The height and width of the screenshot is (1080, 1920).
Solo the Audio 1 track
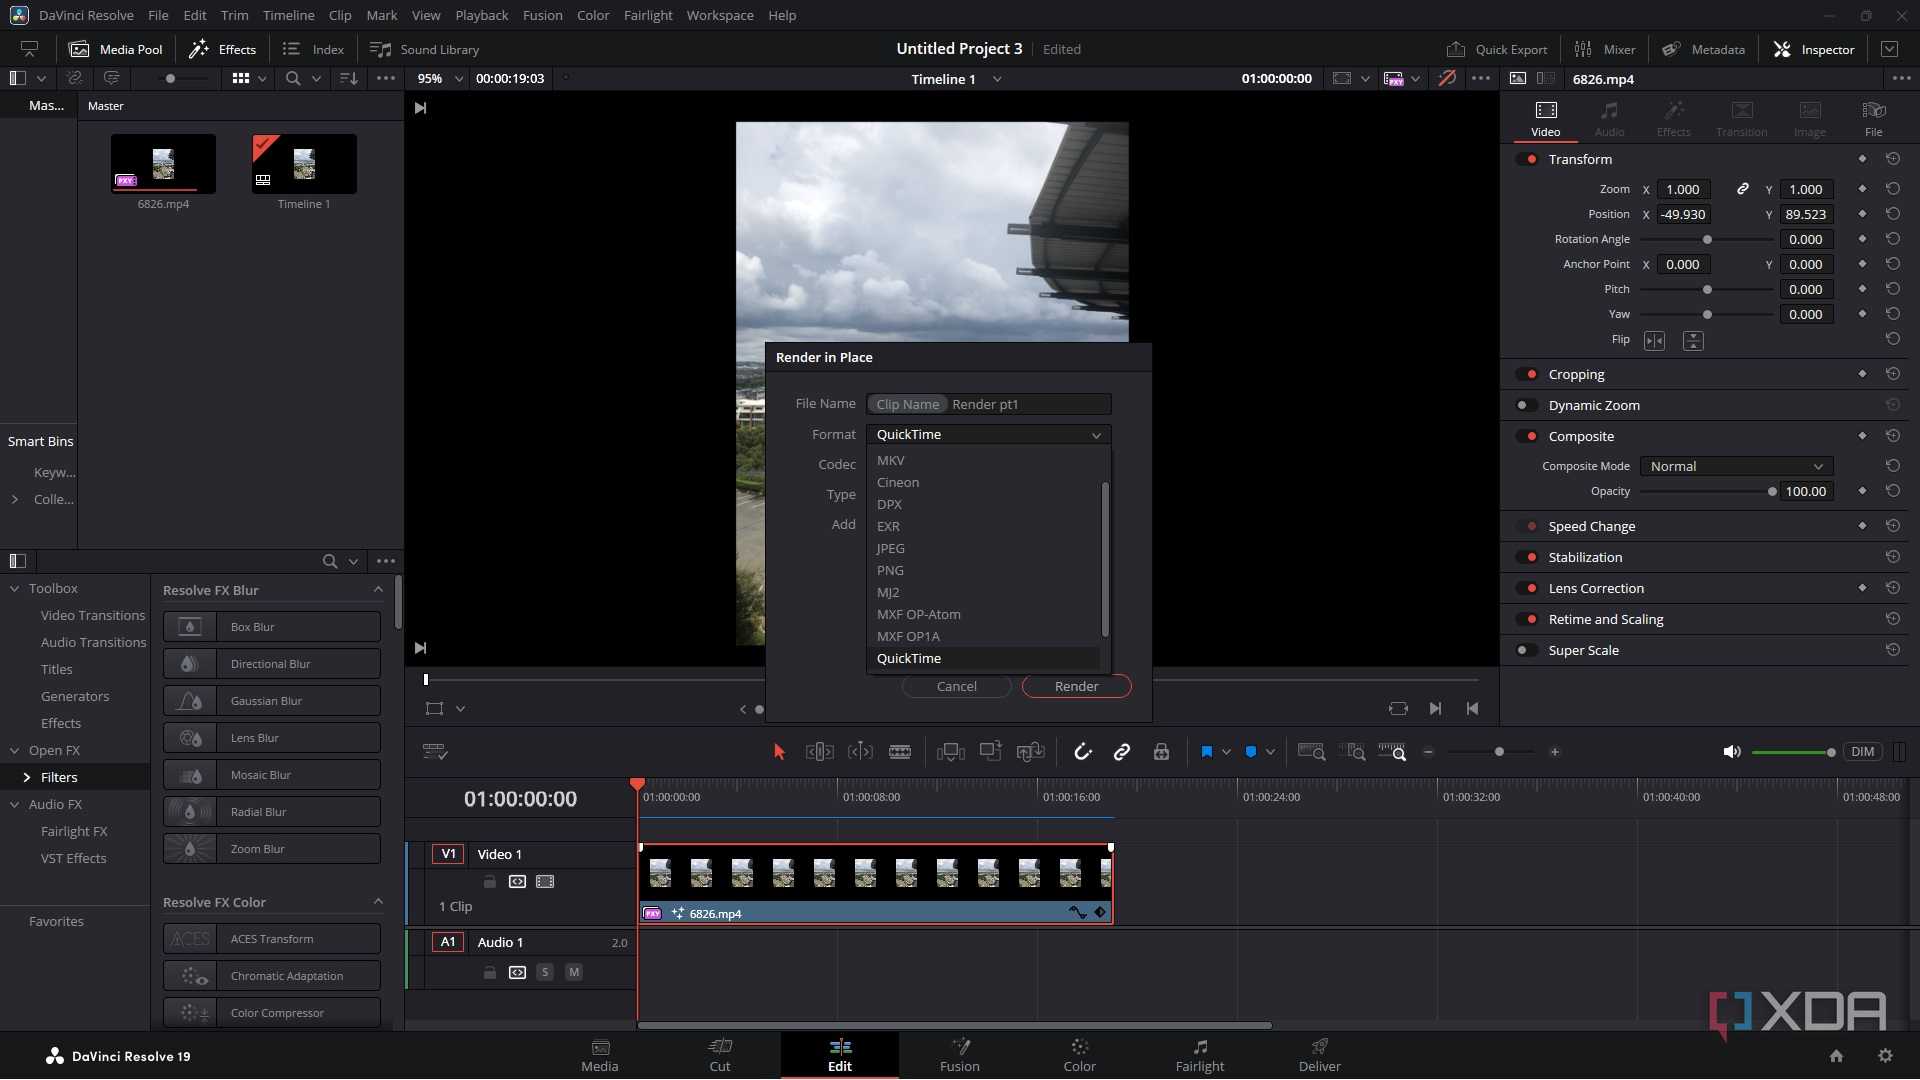pyautogui.click(x=545, y=972)
